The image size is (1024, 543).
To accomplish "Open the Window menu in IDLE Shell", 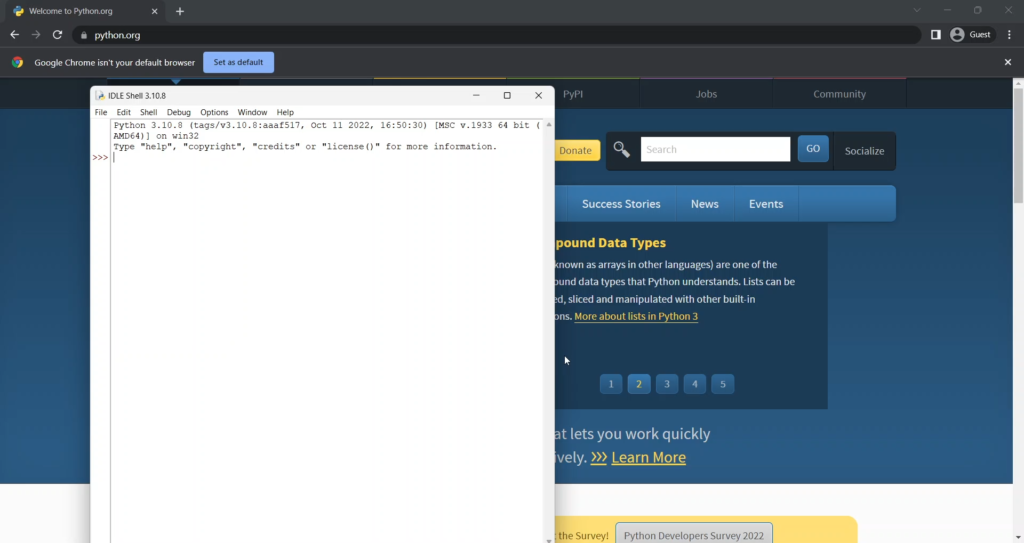I will 252,112.
